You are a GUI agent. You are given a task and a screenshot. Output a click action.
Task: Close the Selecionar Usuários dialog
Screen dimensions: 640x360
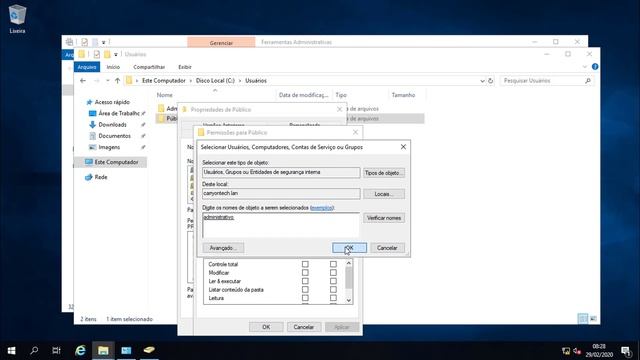403,147
